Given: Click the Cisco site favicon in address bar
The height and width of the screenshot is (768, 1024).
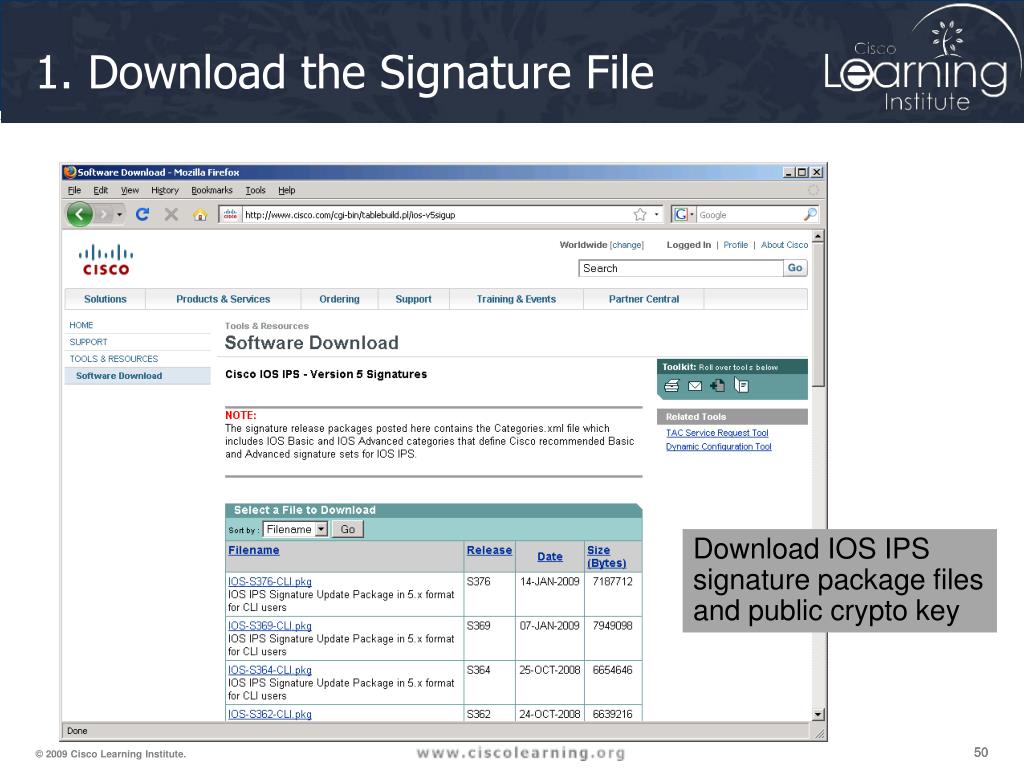Looking at the screenshot, I should pos(231,214).
